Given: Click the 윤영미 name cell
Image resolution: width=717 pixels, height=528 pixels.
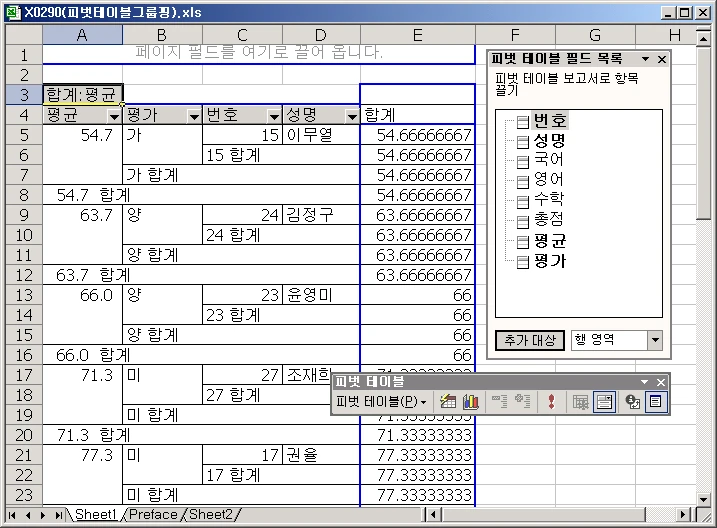Looking at the screenshot, I should click(321, 295).
